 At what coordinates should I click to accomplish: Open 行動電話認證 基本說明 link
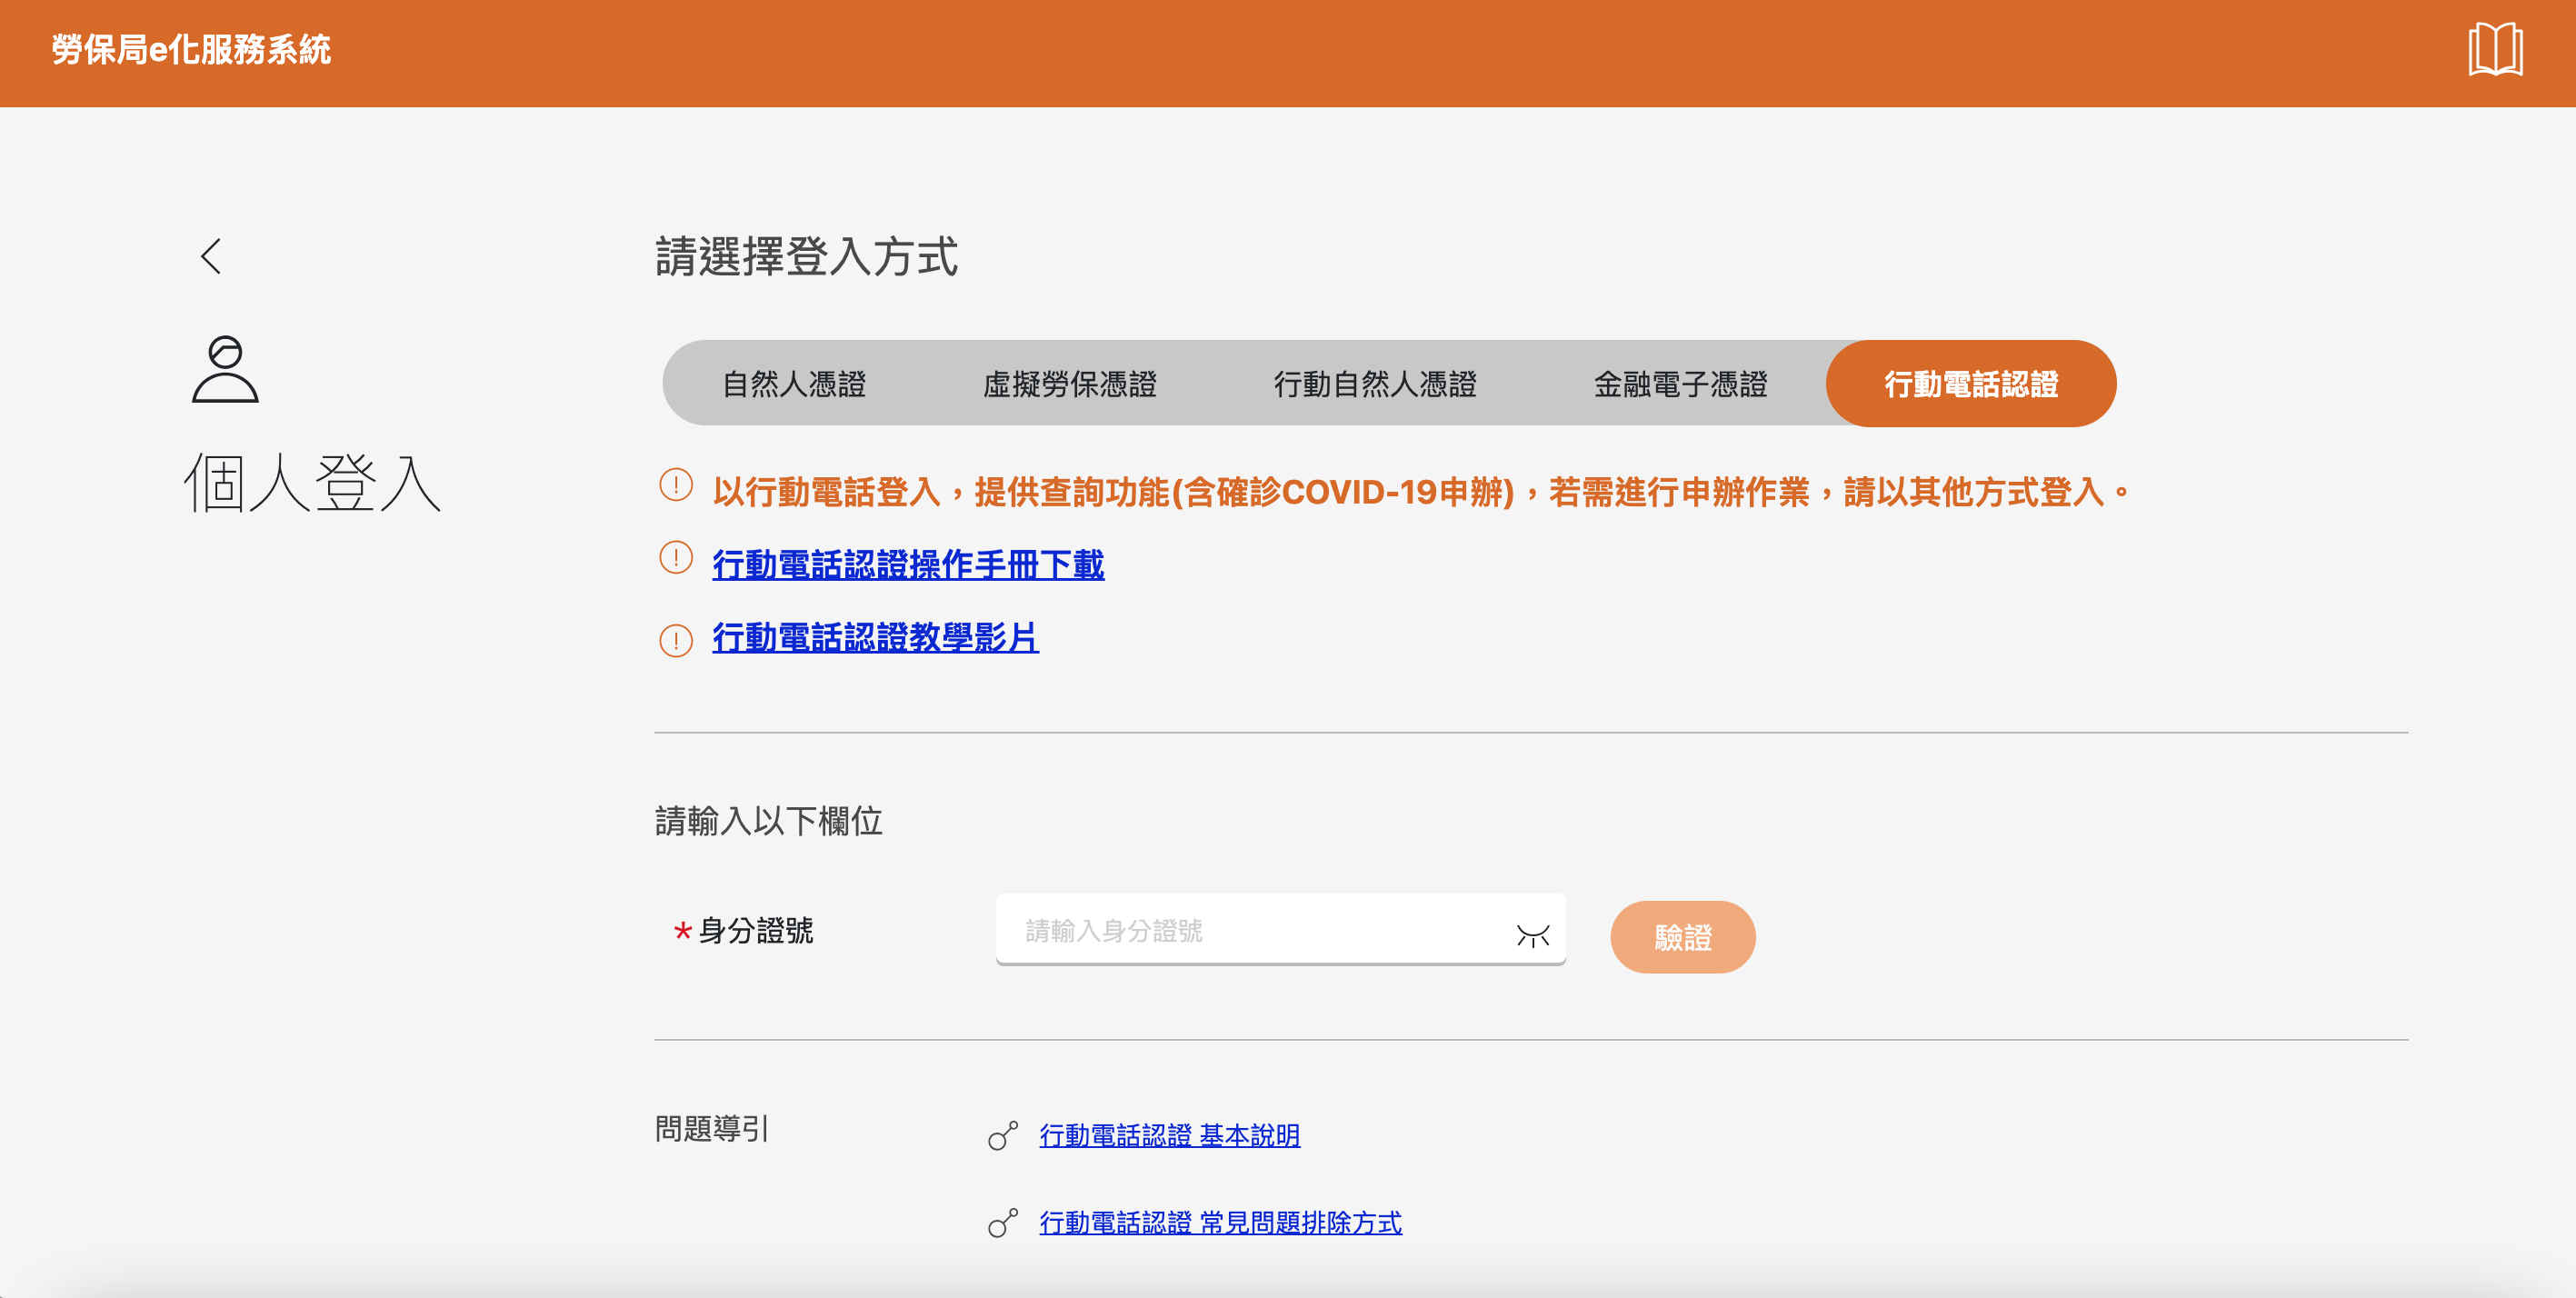coord(1169,1136)
